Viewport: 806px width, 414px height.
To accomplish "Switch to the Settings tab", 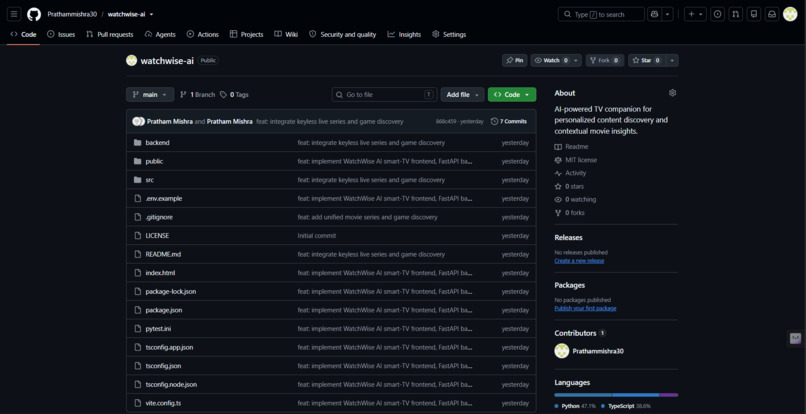I will (x=449, y=34).
